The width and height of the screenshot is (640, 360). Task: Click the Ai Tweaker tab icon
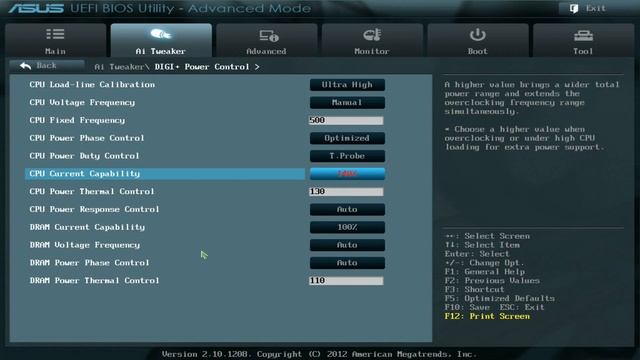[161, 34]
